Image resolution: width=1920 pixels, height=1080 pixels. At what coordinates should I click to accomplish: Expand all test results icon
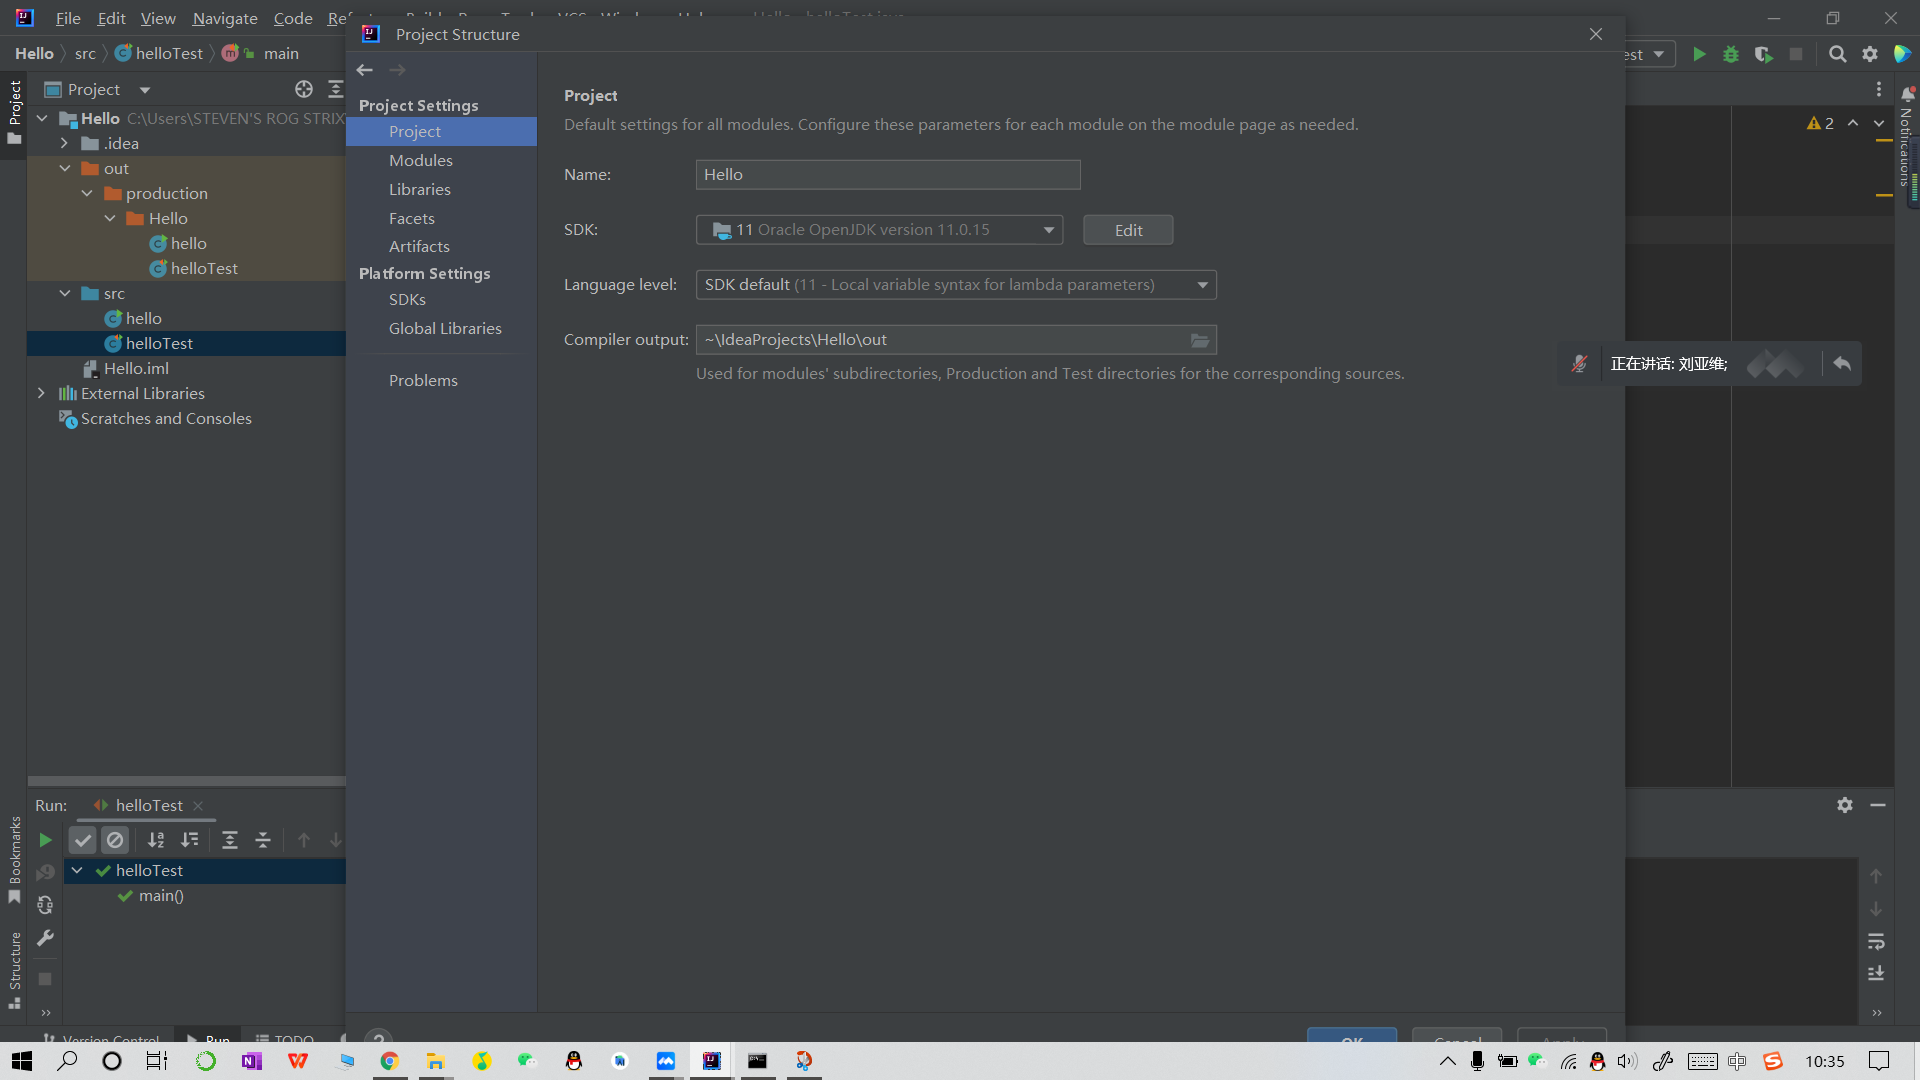point(230,840)
